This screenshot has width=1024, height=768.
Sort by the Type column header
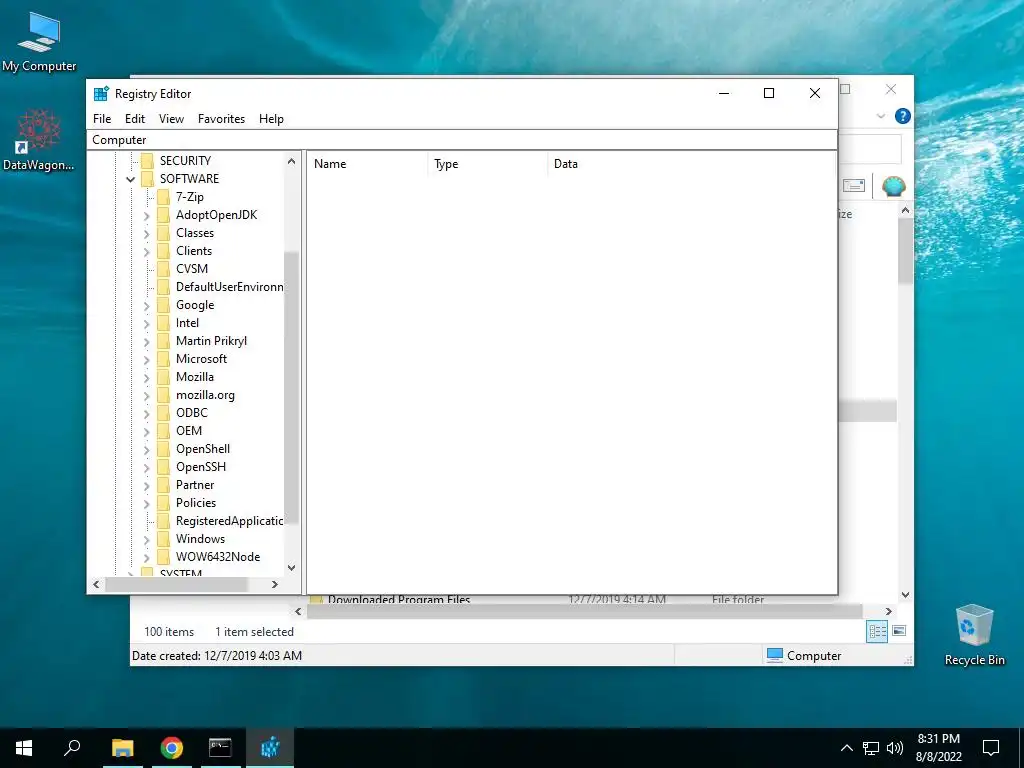488,164
